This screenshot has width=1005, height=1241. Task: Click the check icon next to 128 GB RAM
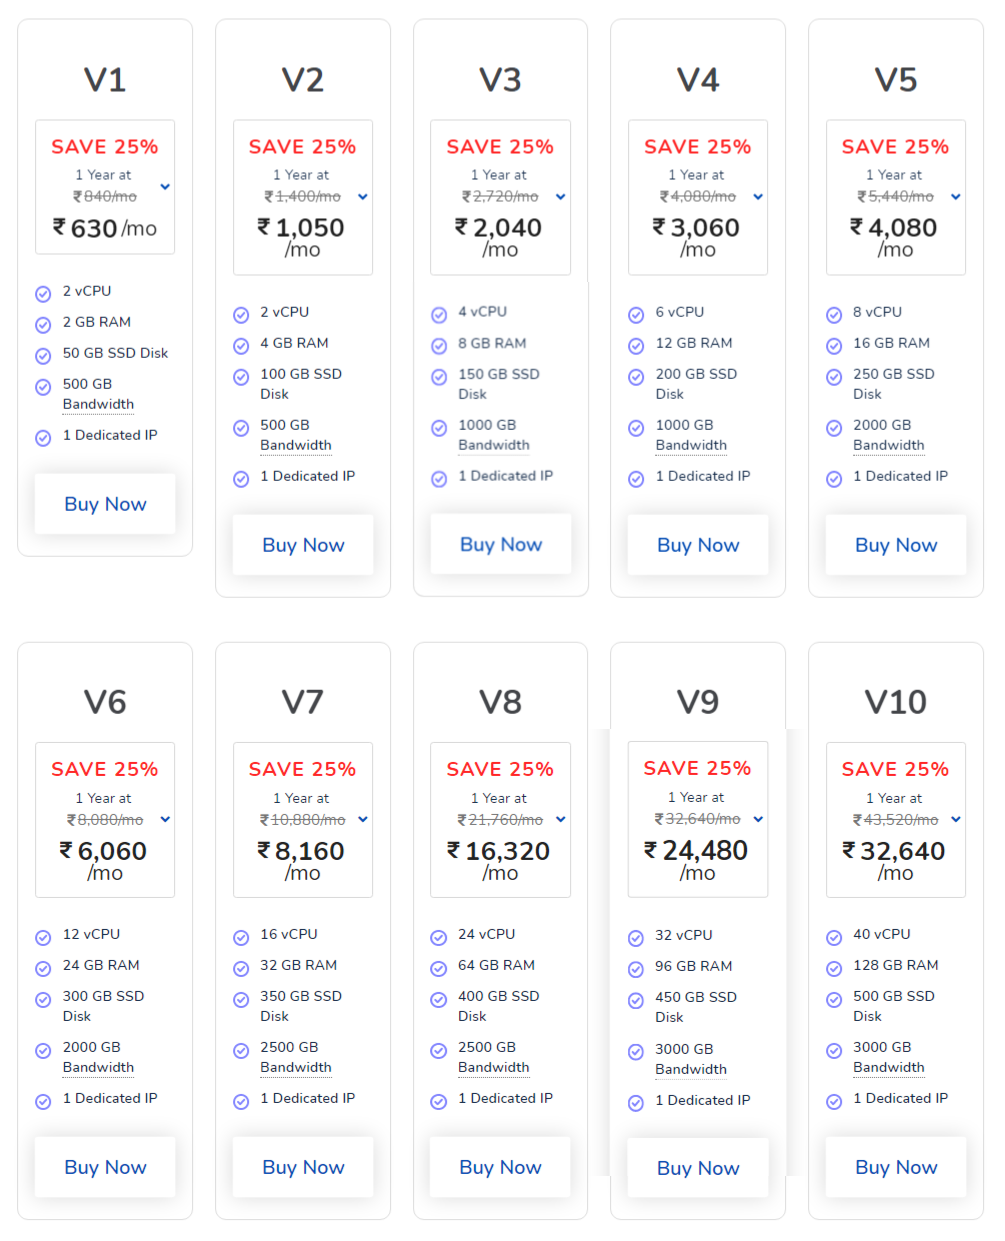[834, 968]
